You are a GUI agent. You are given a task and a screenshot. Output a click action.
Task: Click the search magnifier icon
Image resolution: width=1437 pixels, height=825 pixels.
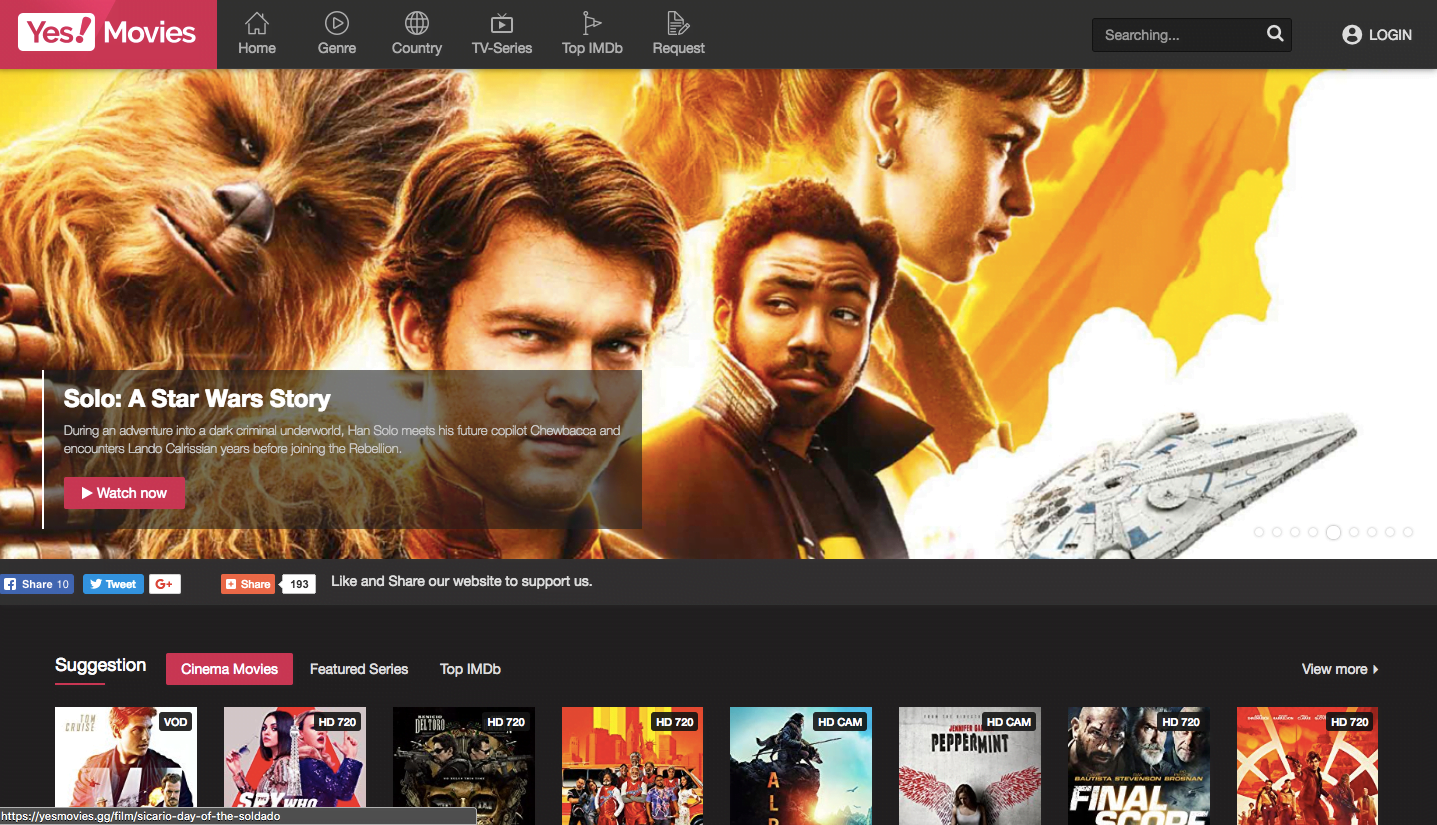click(x=1275, y=34)
